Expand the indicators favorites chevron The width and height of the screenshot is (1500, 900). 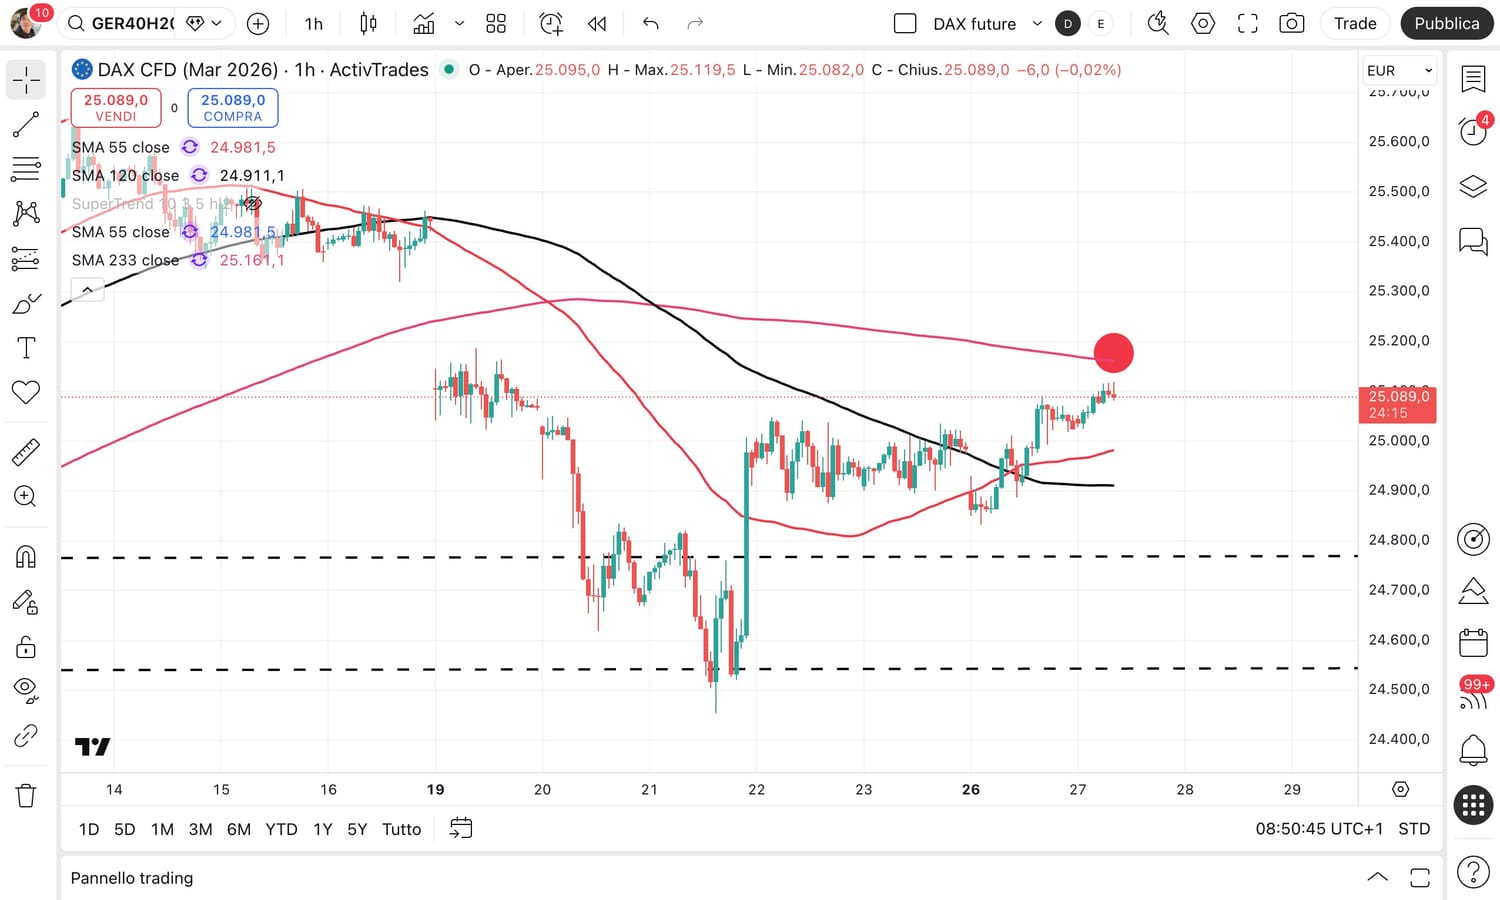459,23
